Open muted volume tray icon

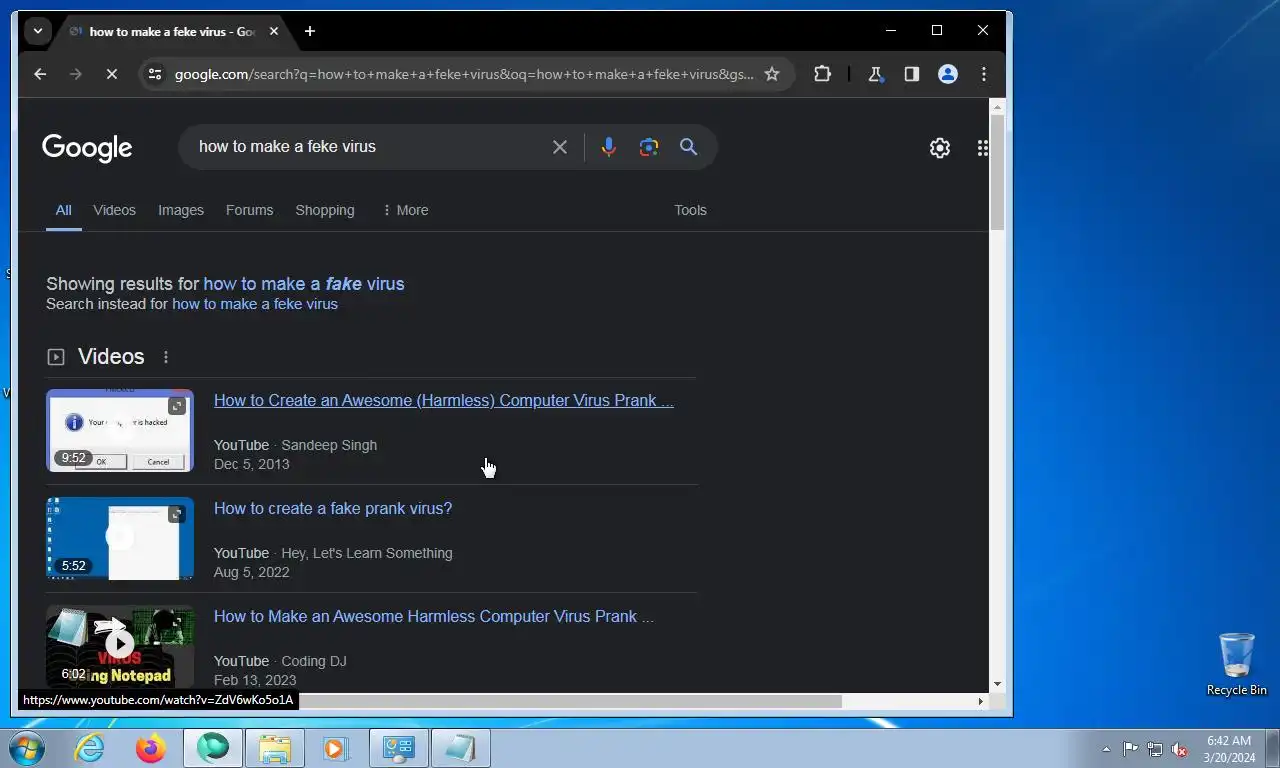1179,749
